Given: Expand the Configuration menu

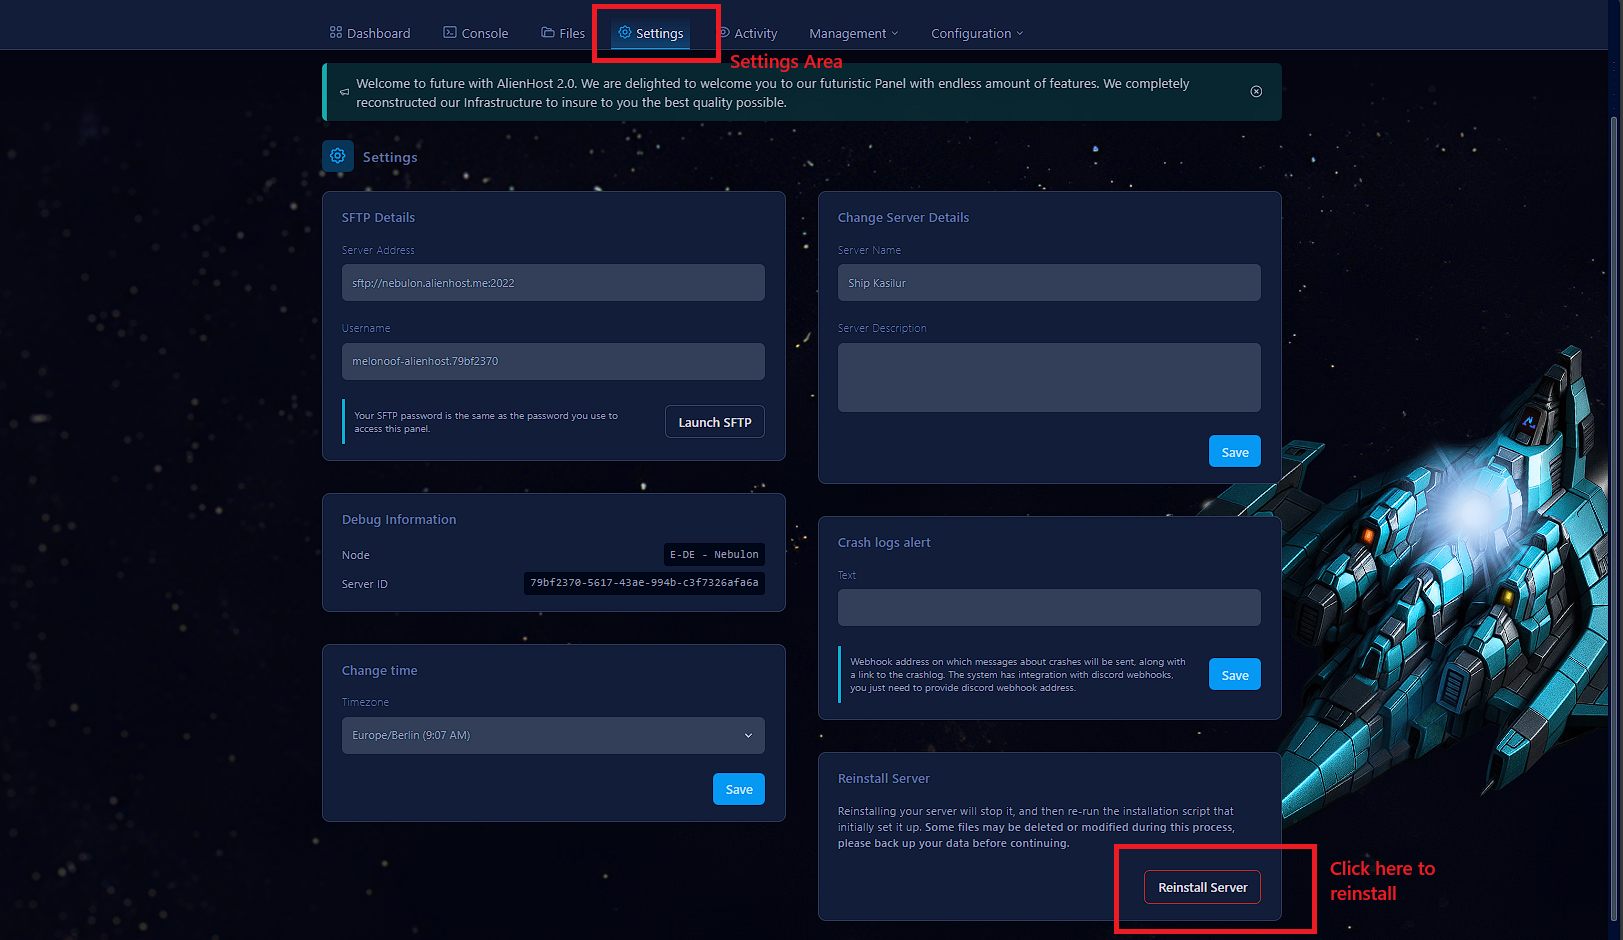Looking at the screenshot, I should point(977,33).
